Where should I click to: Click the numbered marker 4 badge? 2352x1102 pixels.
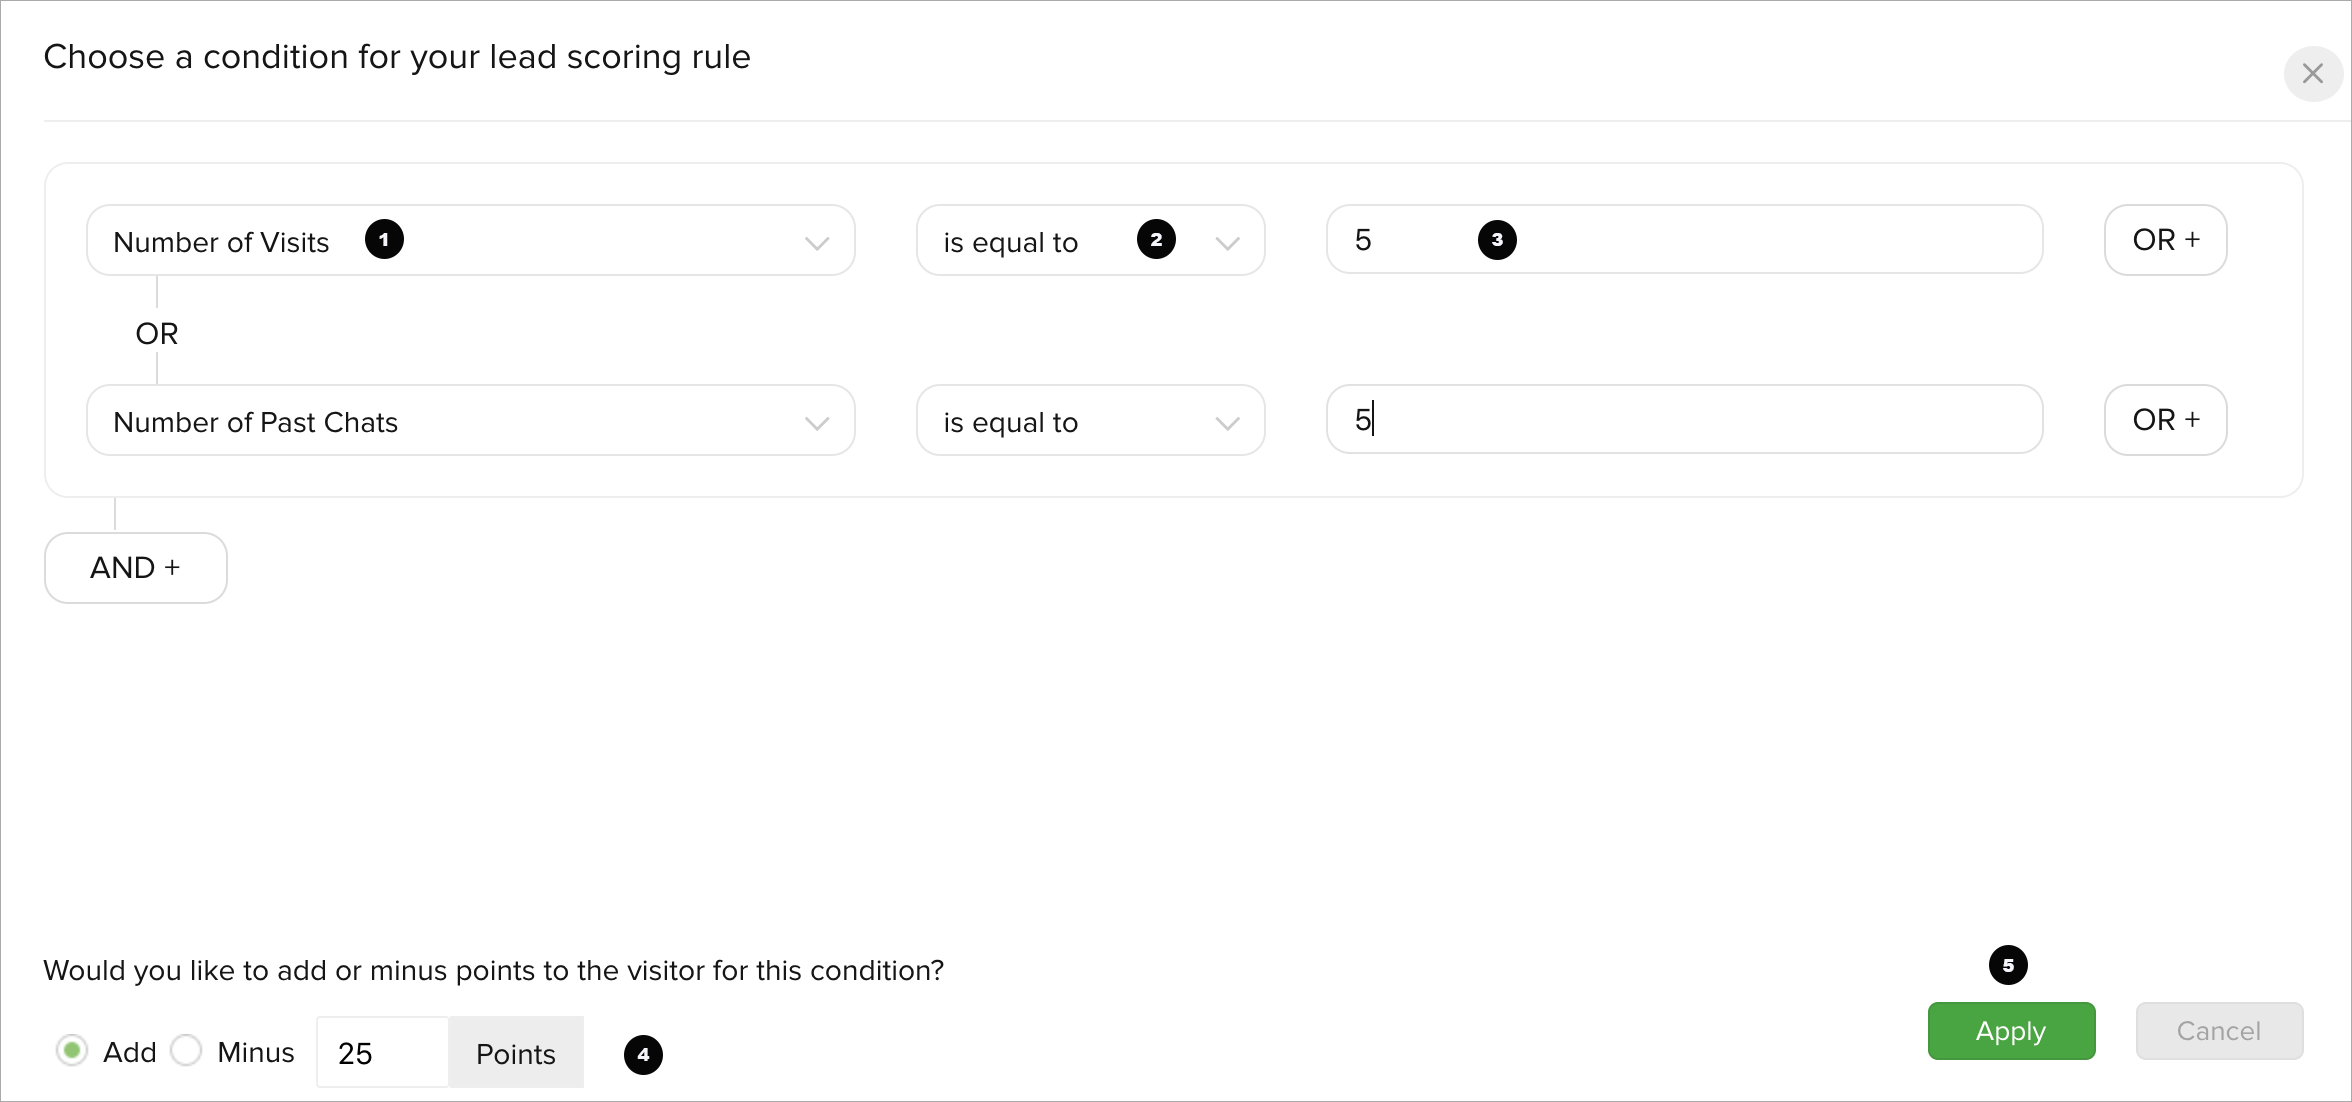tap(643, 1055)
